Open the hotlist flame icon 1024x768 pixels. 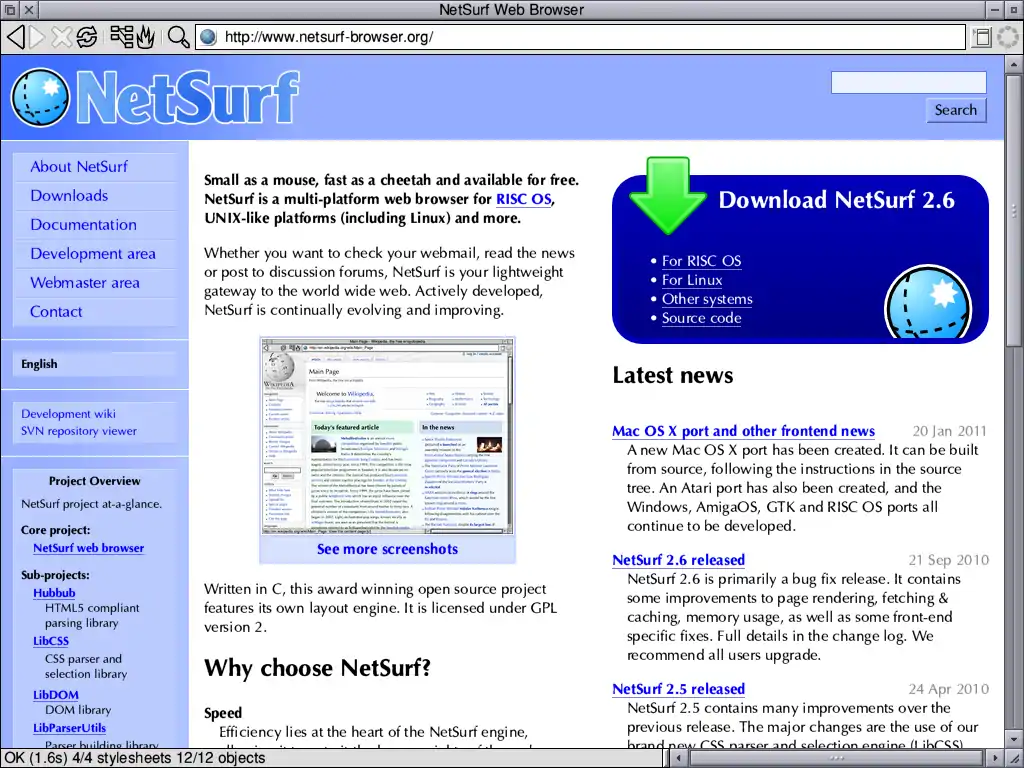[146, 37]
